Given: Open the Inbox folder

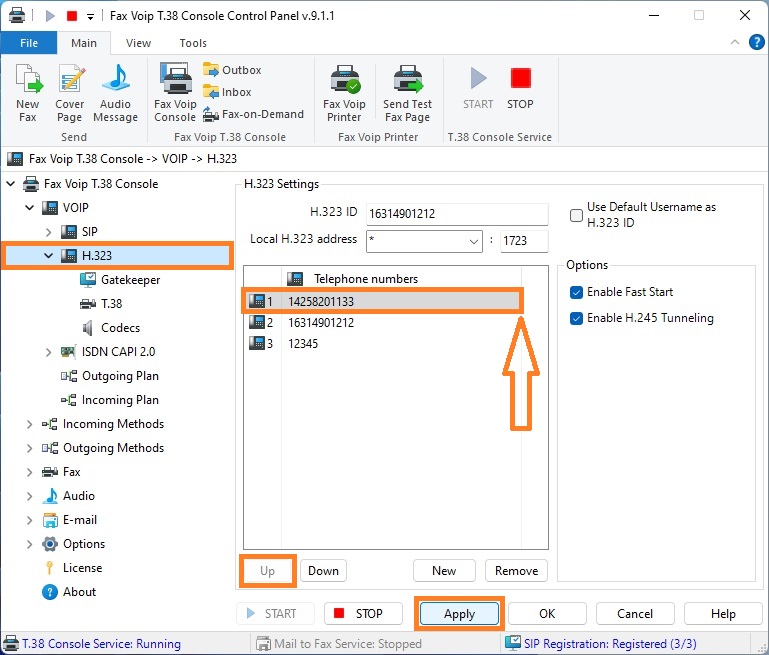Looking at the screenshot, I should point(227,92).
